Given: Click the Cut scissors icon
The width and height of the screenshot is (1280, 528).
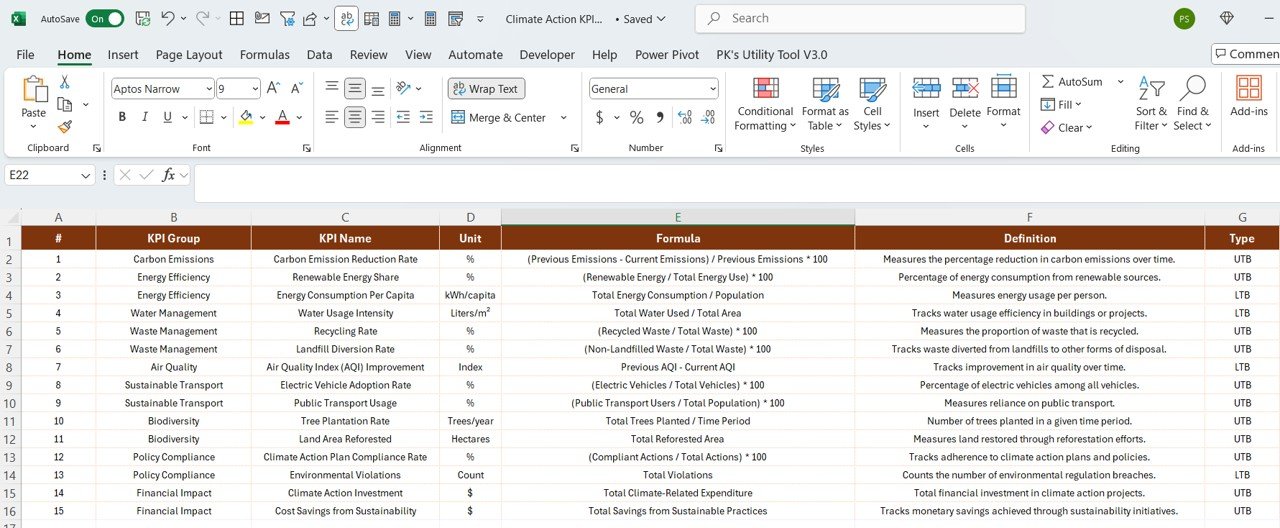Looking at the screenshot, I should [x=65, y=82].
